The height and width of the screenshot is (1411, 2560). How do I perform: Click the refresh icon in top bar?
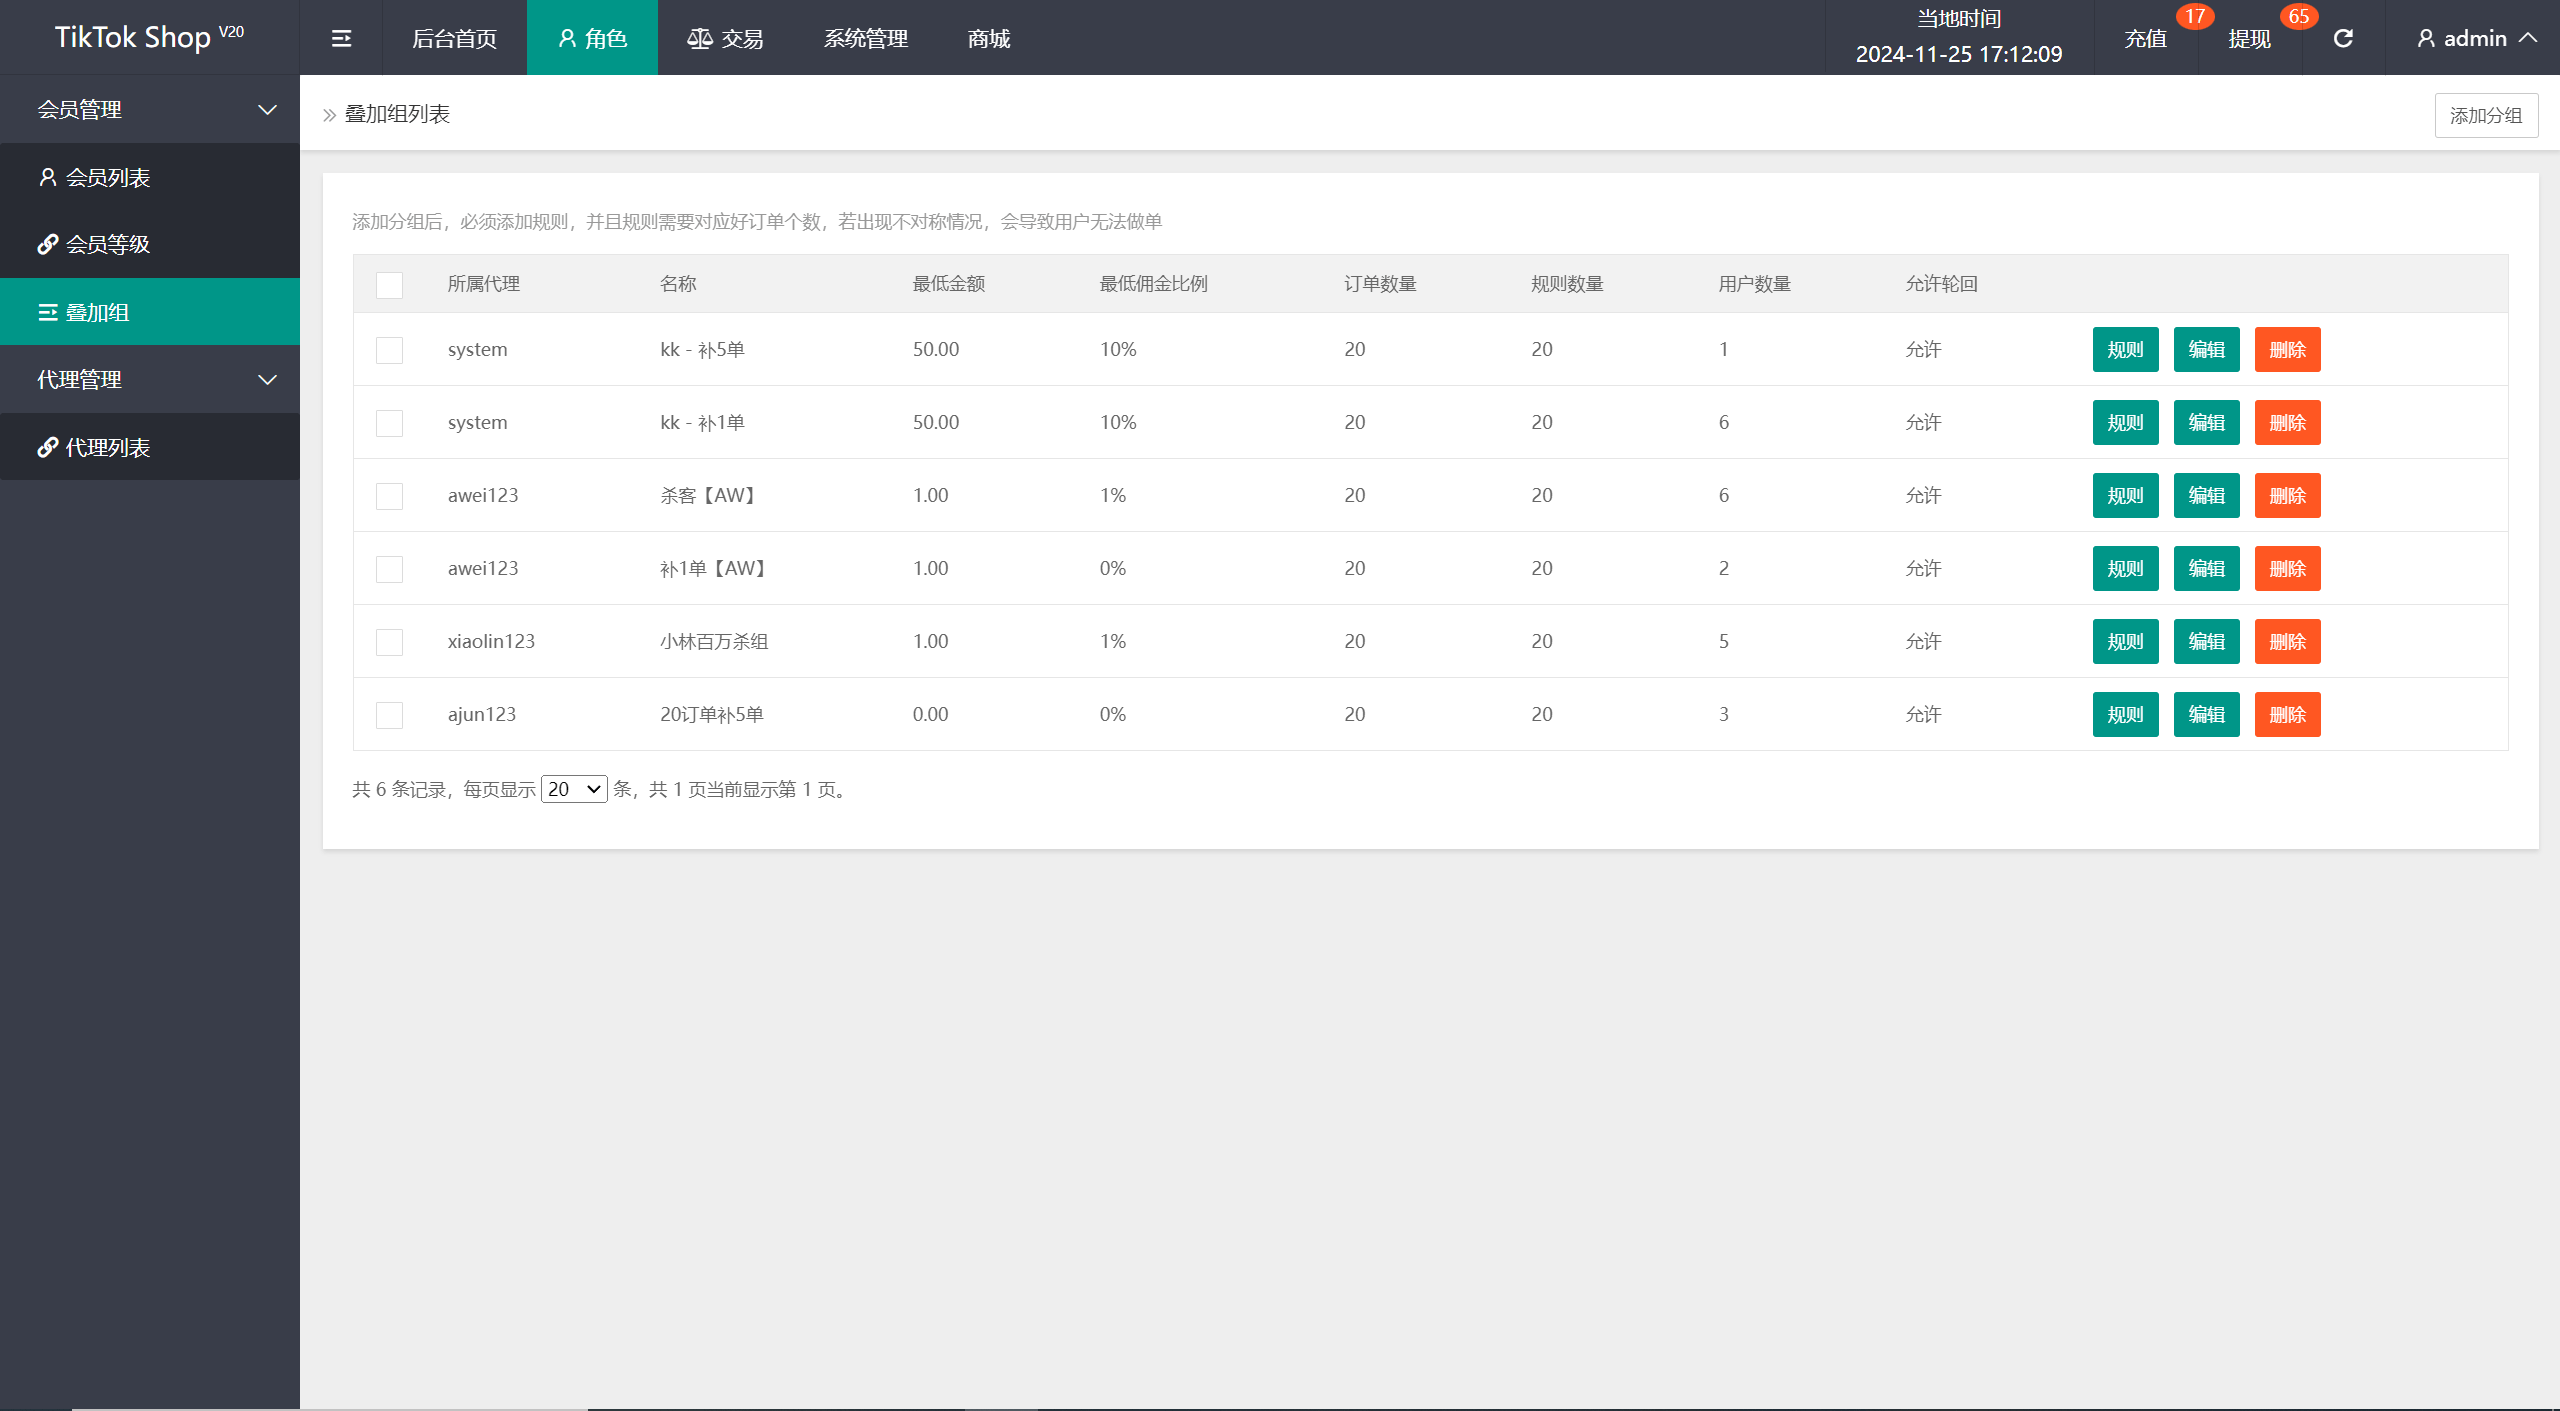(x=2343, y=38)
